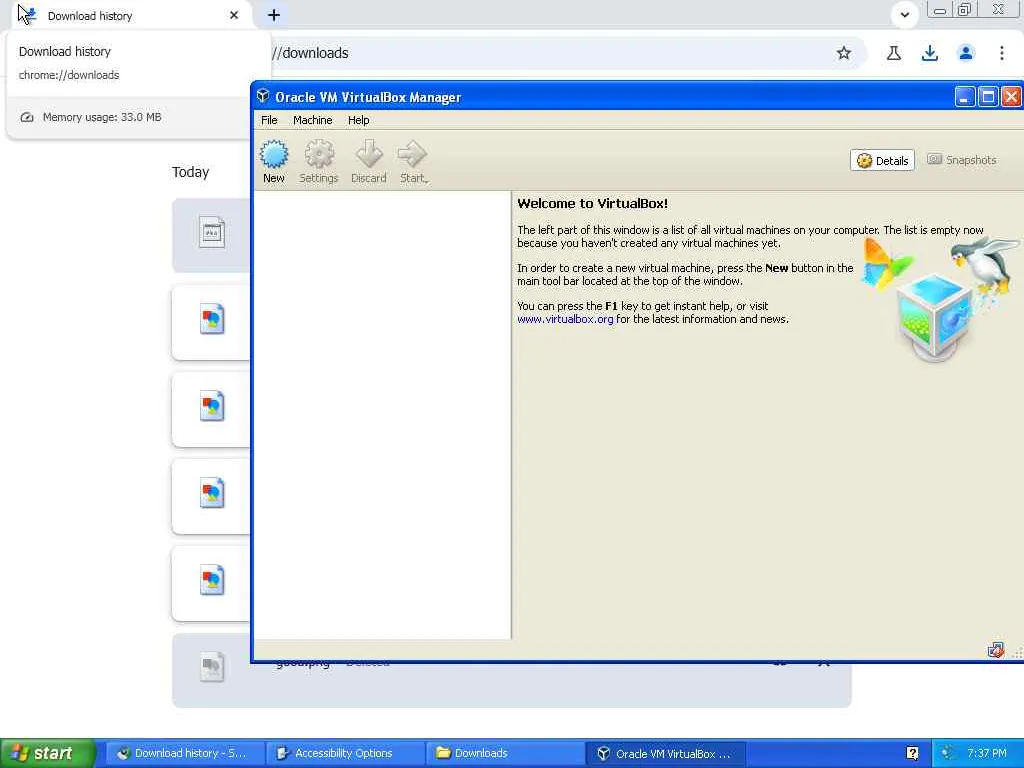
Task: Click the empty virtual machine list pane
Action: (382, 415)
